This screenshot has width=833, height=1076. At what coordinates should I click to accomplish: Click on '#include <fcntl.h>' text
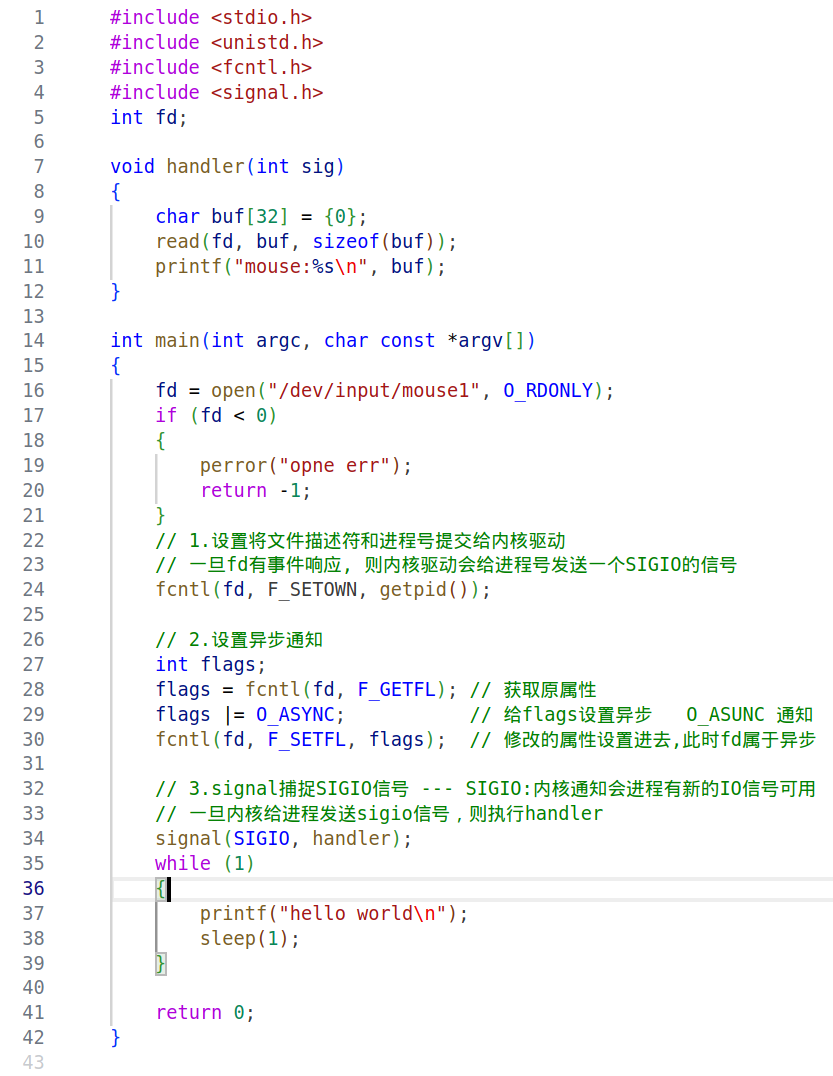pos(211,67)
